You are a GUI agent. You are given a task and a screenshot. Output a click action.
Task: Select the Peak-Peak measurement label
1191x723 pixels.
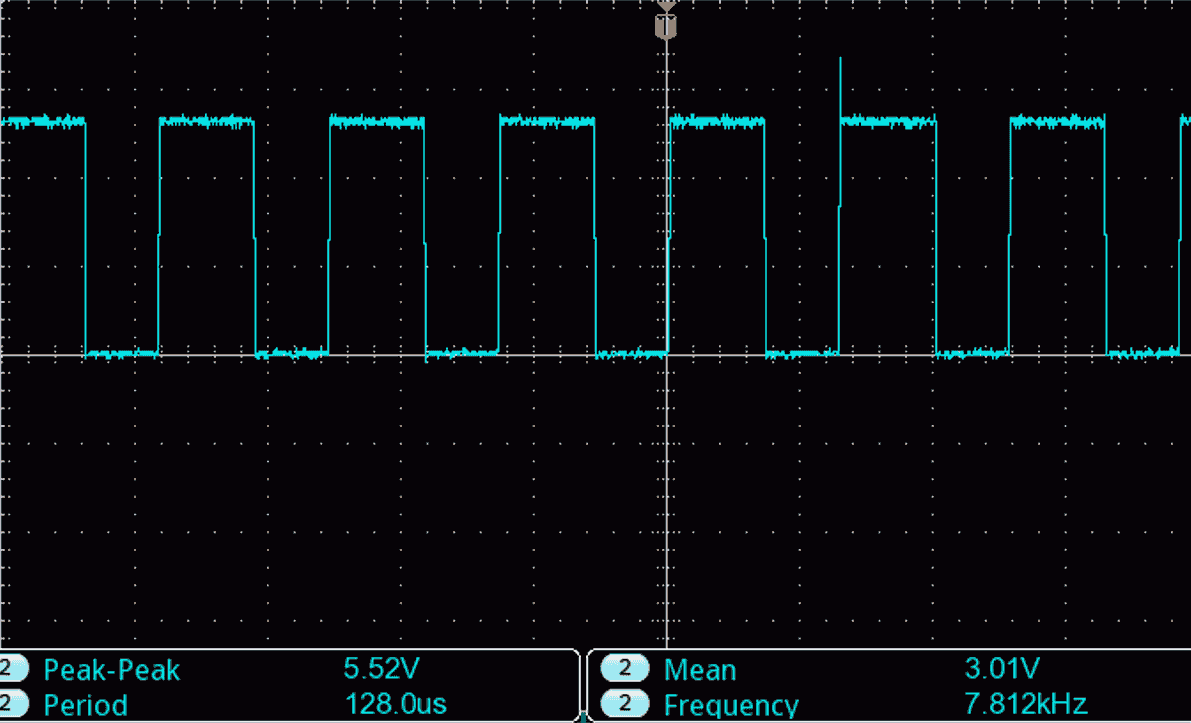112,670
